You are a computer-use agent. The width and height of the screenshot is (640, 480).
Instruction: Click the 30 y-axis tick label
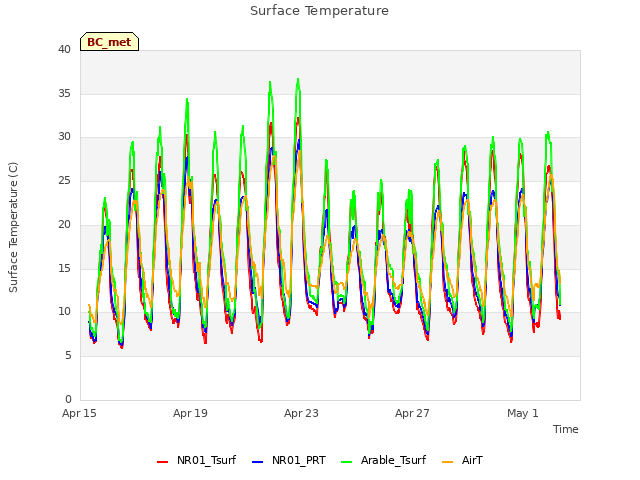pos(64,137)
